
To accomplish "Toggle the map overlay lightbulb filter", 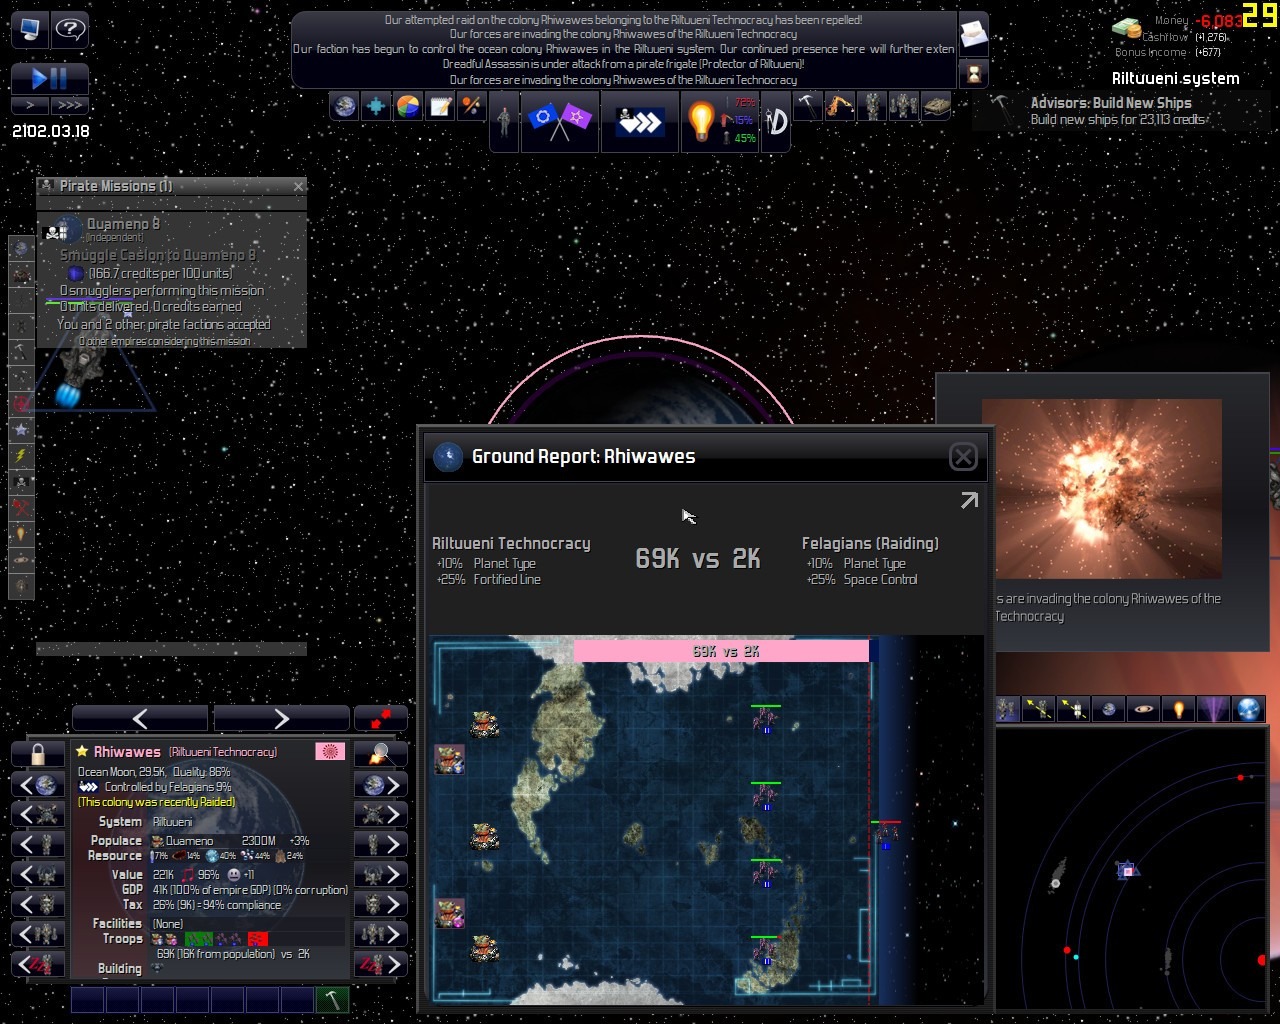I will (x=1179, y=709).
